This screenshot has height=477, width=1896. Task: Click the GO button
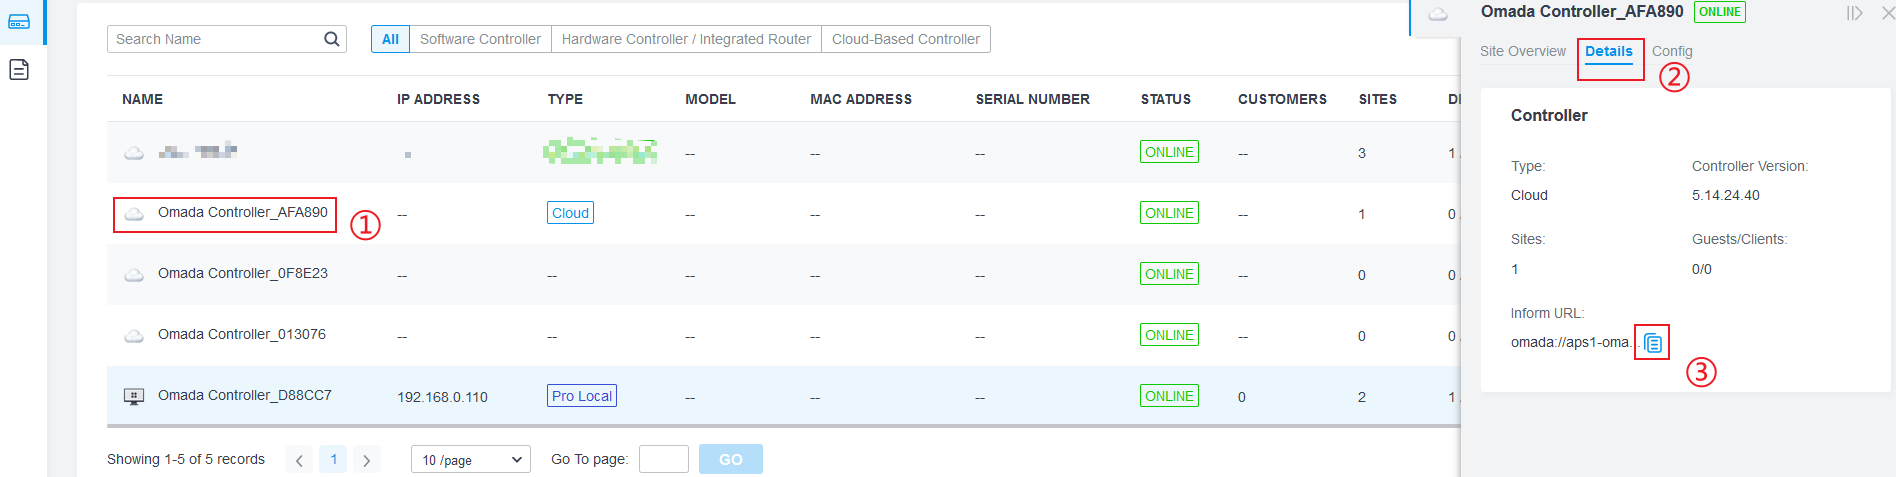point(731,459)
